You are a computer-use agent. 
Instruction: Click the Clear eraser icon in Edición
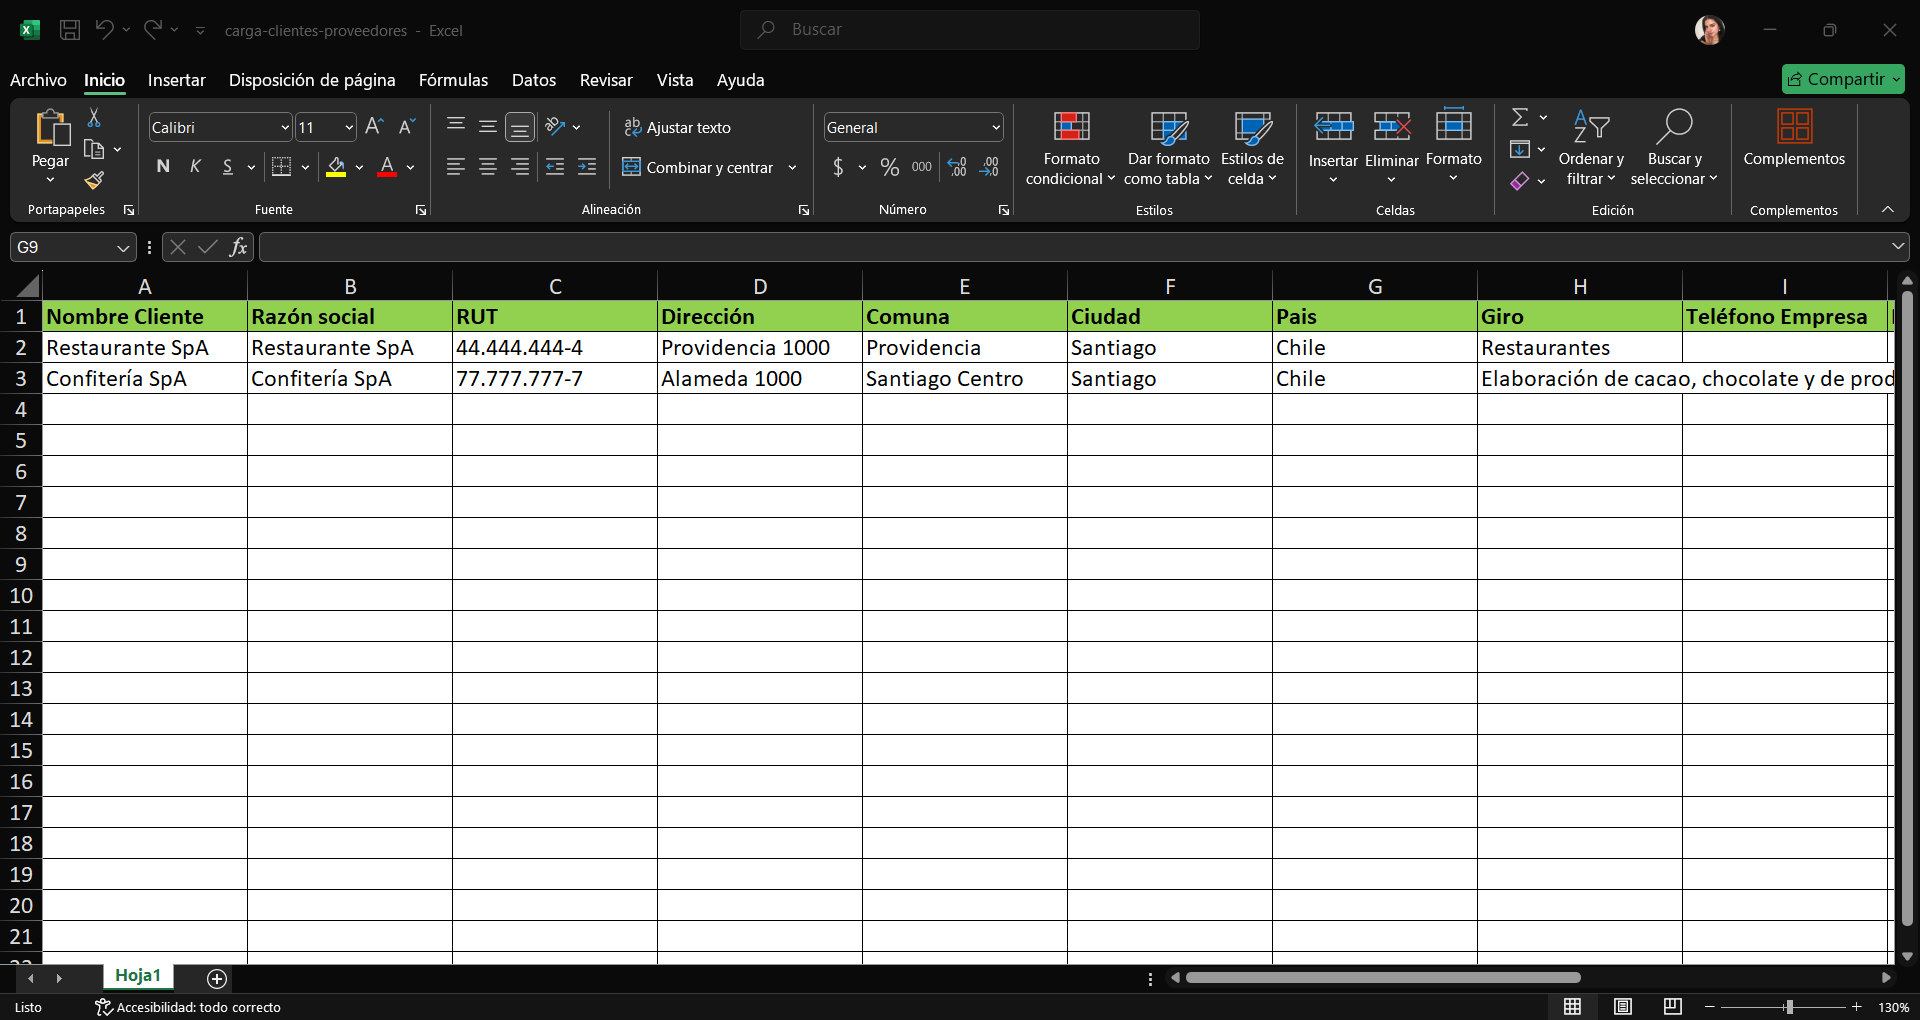pyautogui.click(x=1520, y=181)
